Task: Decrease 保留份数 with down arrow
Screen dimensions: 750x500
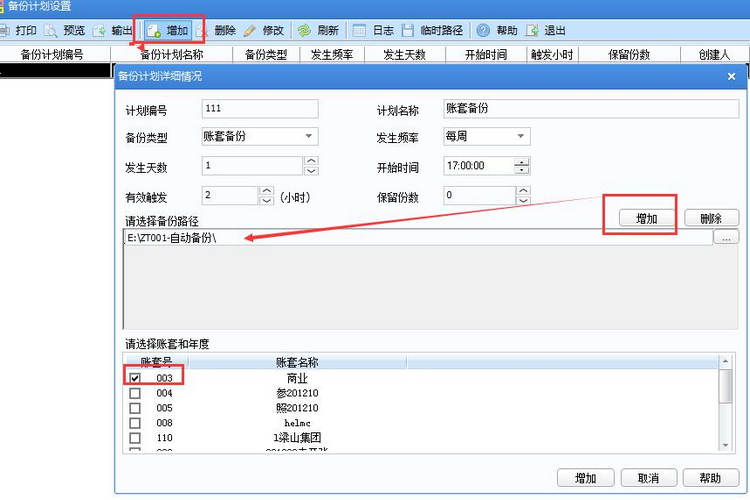Action: (524, 200)
